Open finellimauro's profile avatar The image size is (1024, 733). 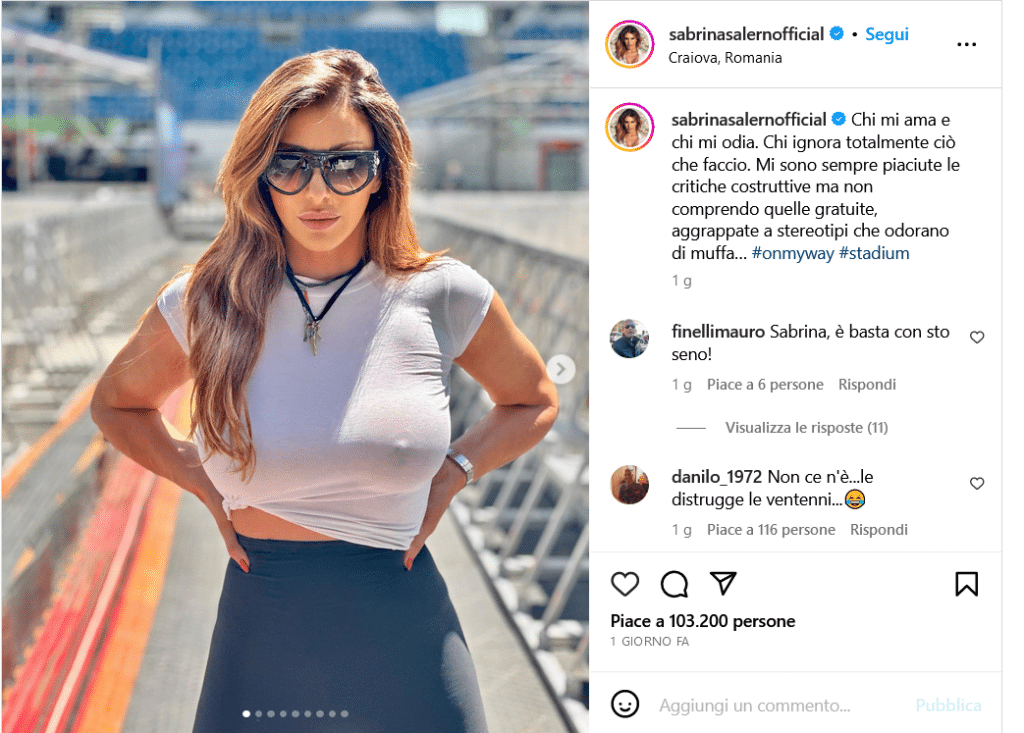[x=629, y=338]
